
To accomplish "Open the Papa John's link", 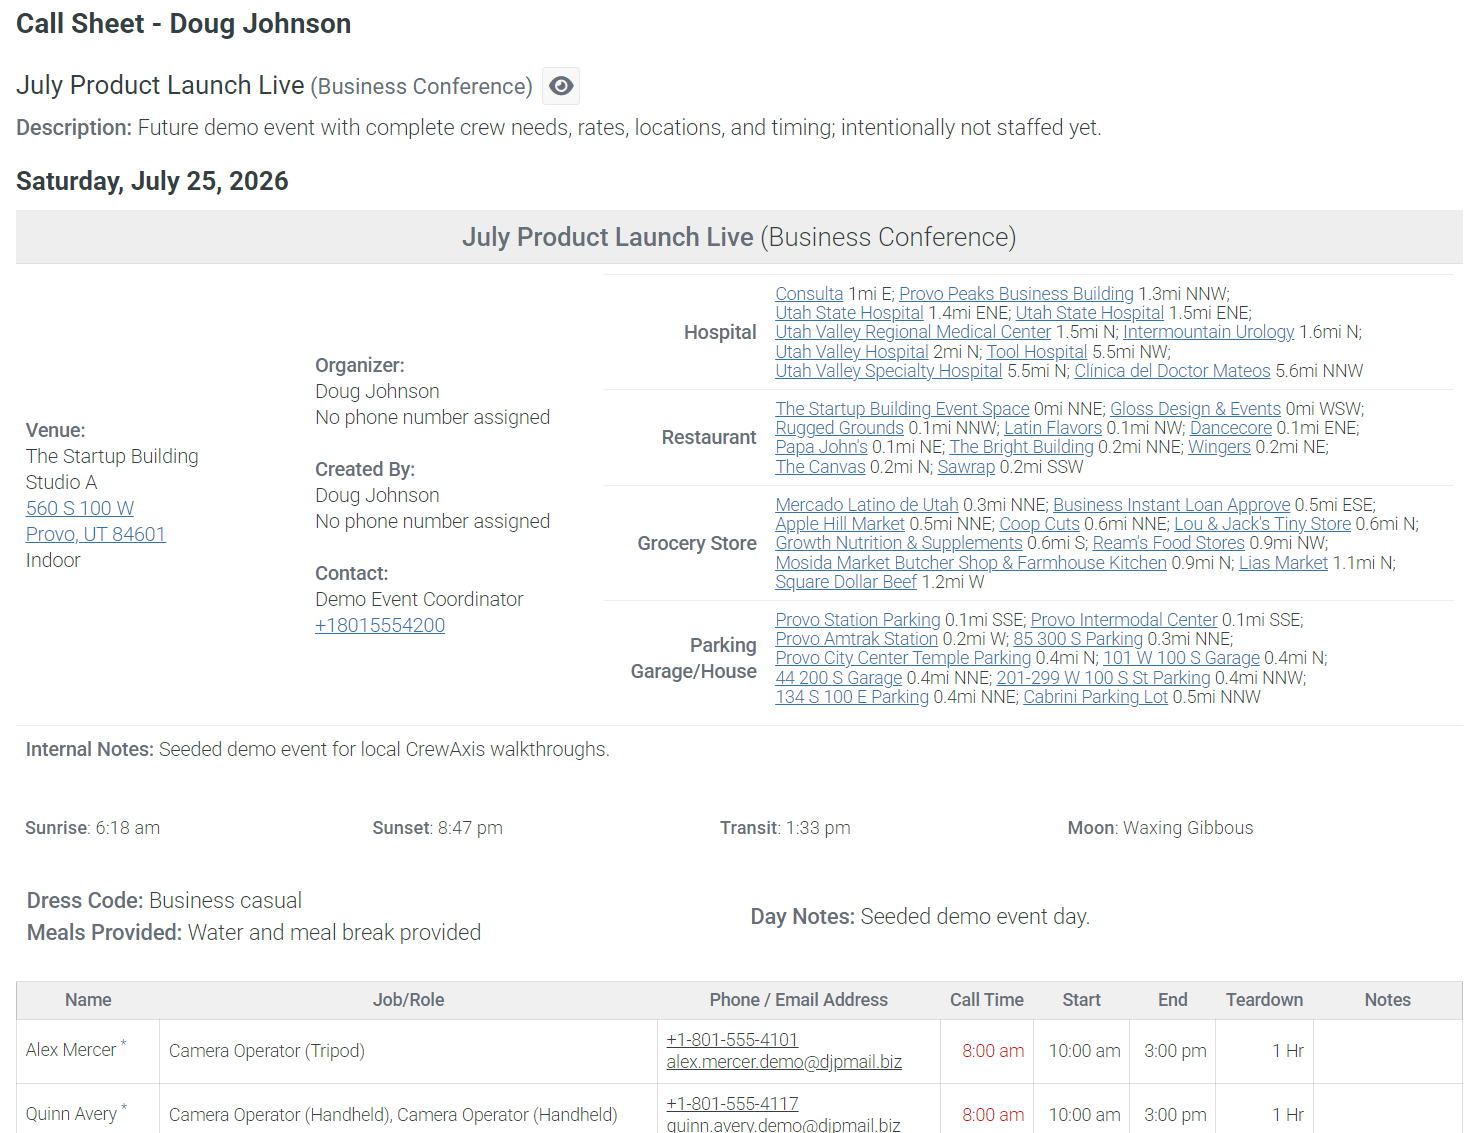I will (821, 447).
